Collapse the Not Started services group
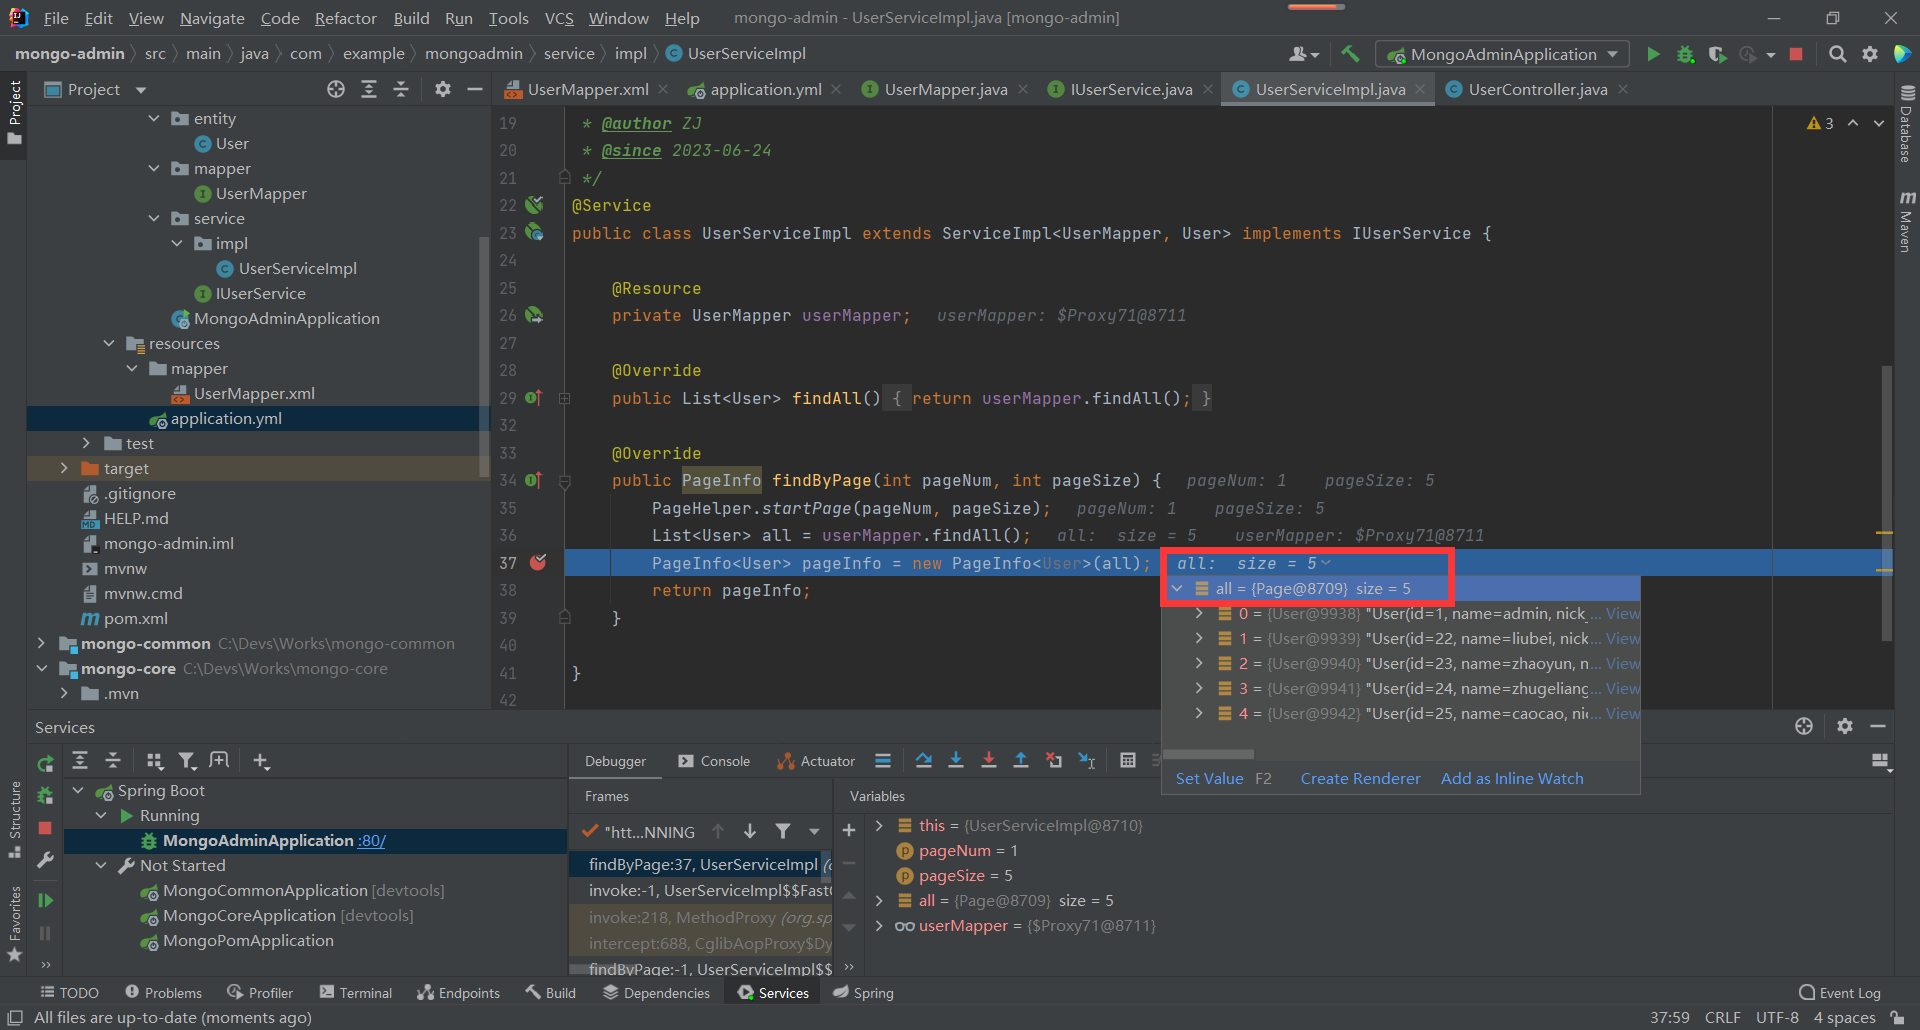Image resolution: width=1920 pixels, height=1030 pixels. click(101, 865)
